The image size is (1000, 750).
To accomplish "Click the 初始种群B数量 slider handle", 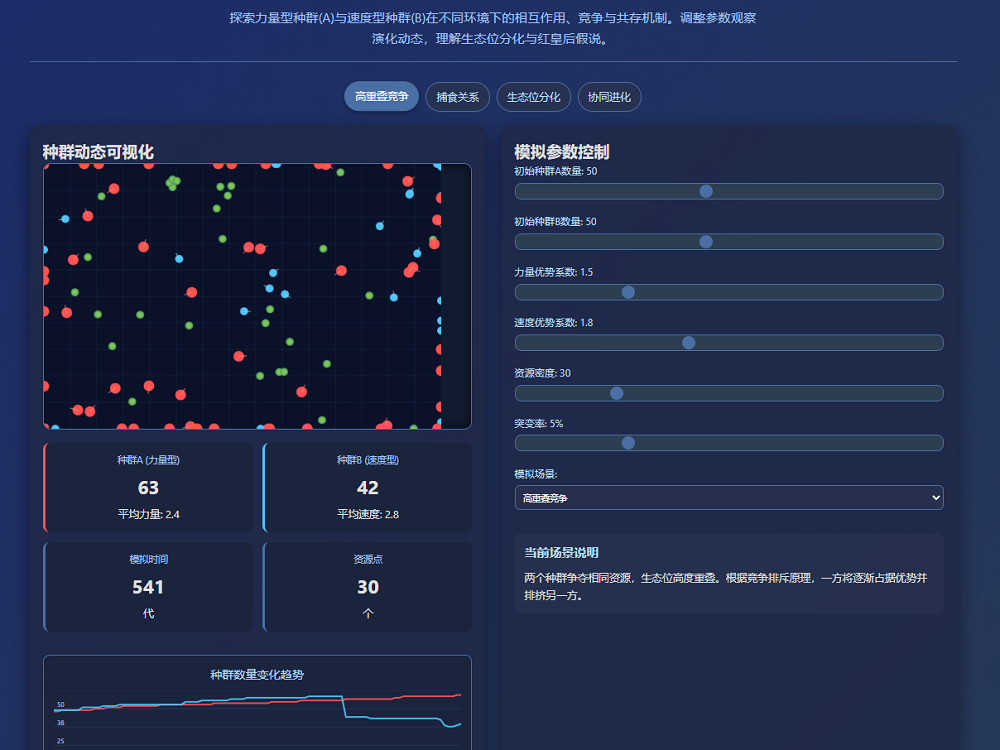I will 706,241.
